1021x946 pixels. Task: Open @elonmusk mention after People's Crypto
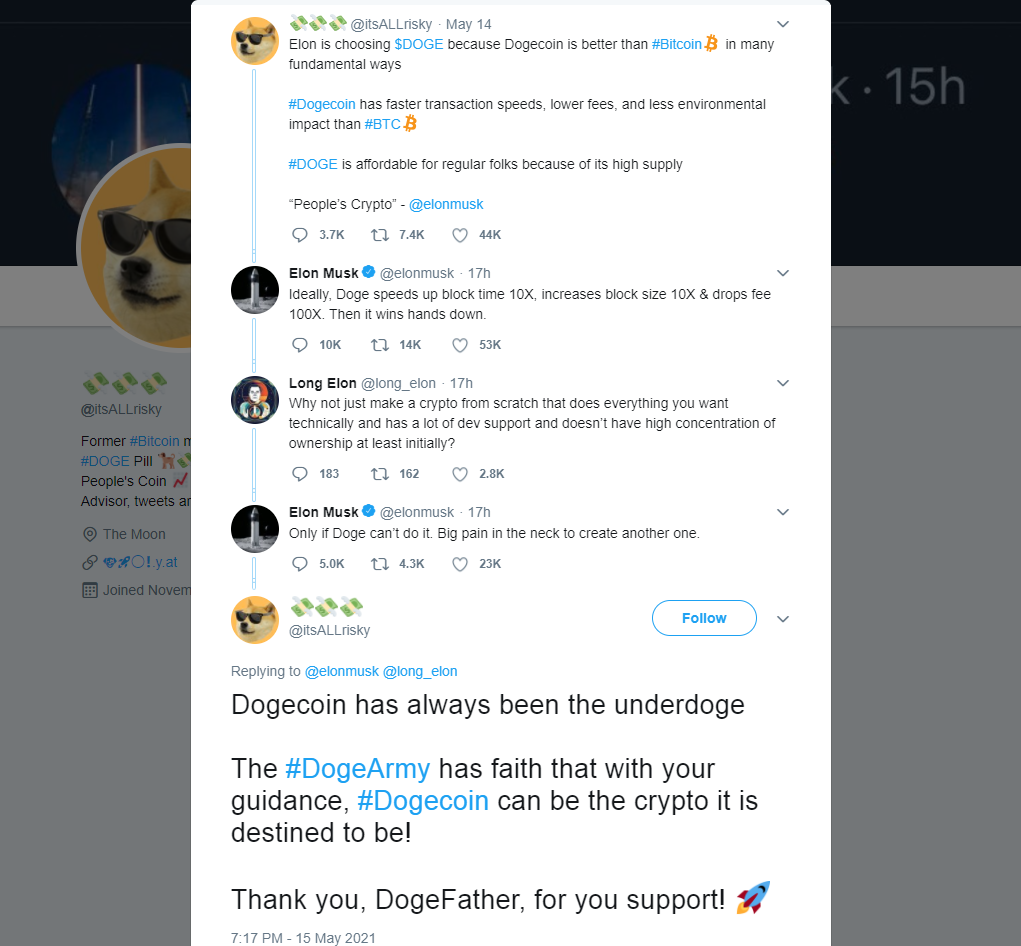(446, 204)
